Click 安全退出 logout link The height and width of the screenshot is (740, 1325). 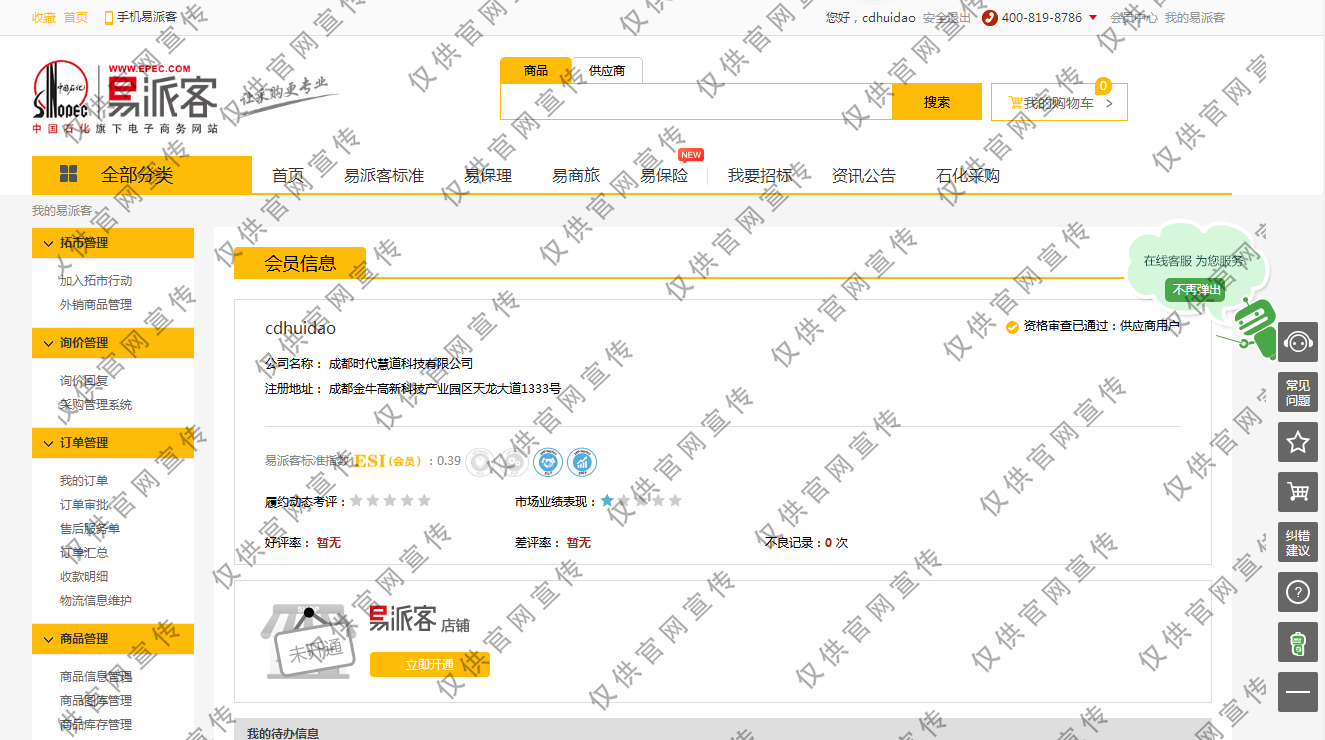click(947, 18)
